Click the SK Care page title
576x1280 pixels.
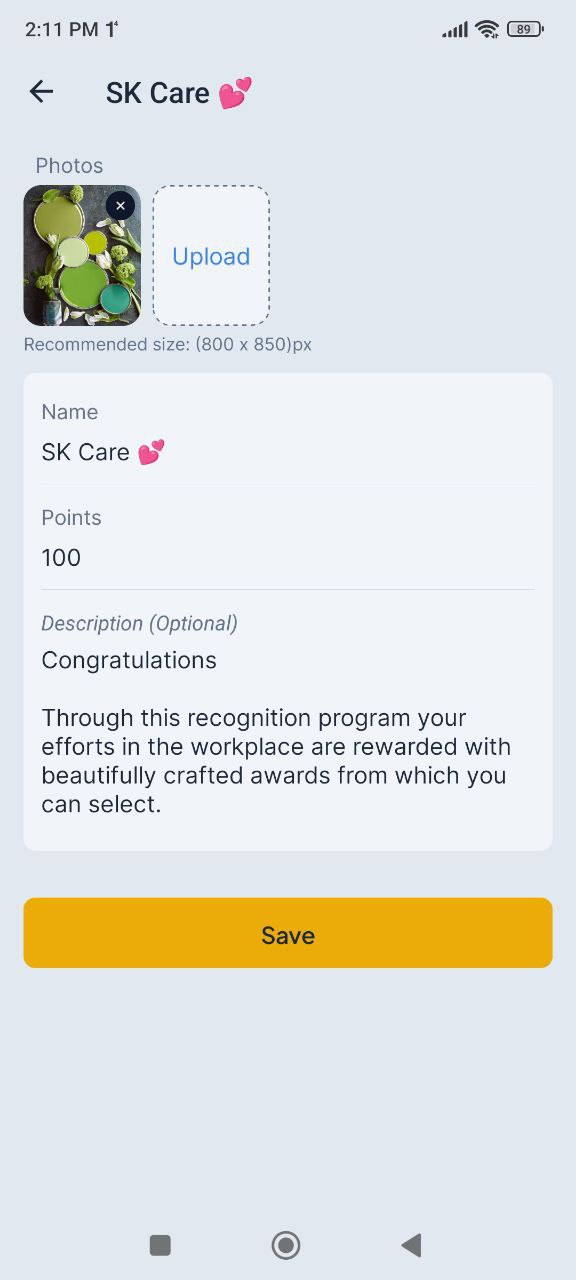coord(179,93)
